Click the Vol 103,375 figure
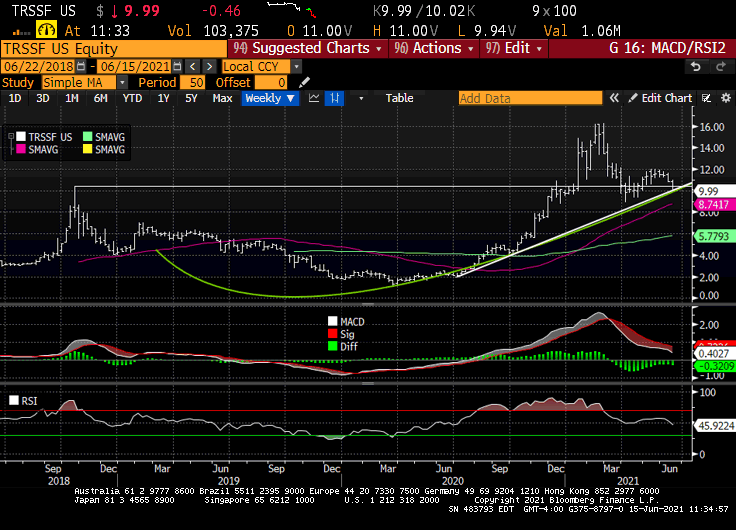The height and width of the screenshot is (530, 736). 213,31
